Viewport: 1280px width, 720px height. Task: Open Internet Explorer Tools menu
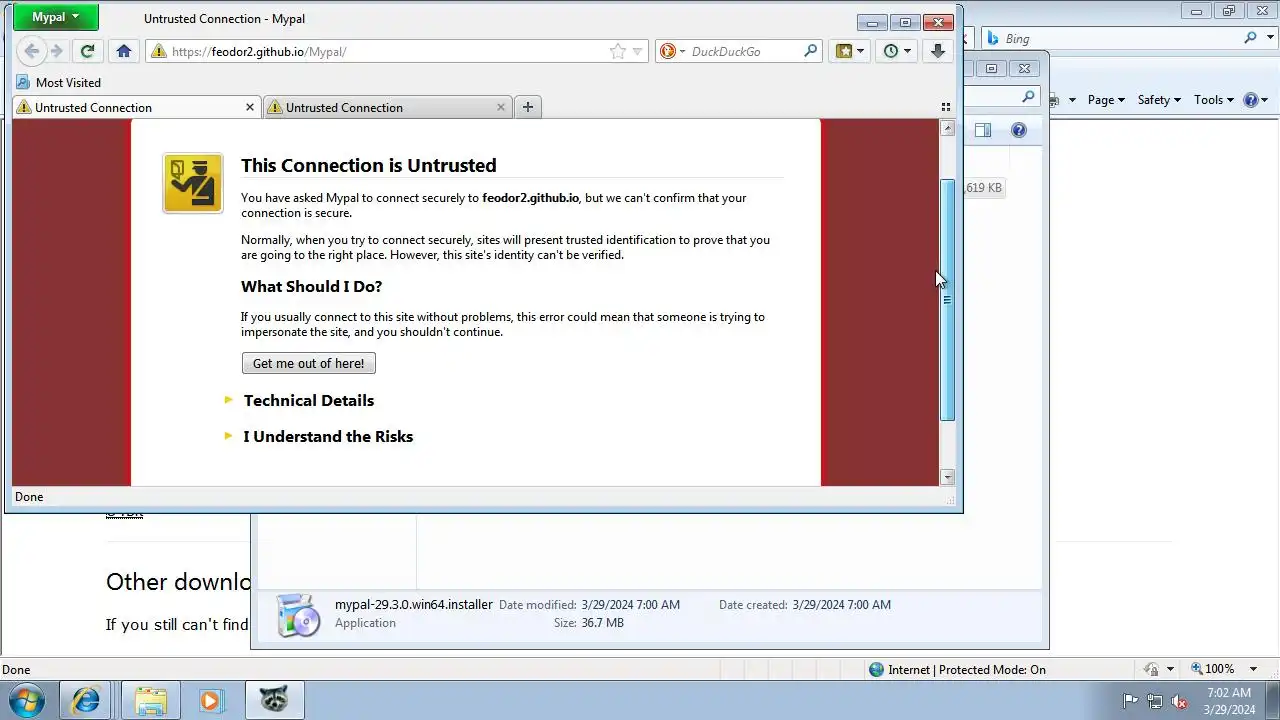pos(1214,99)
